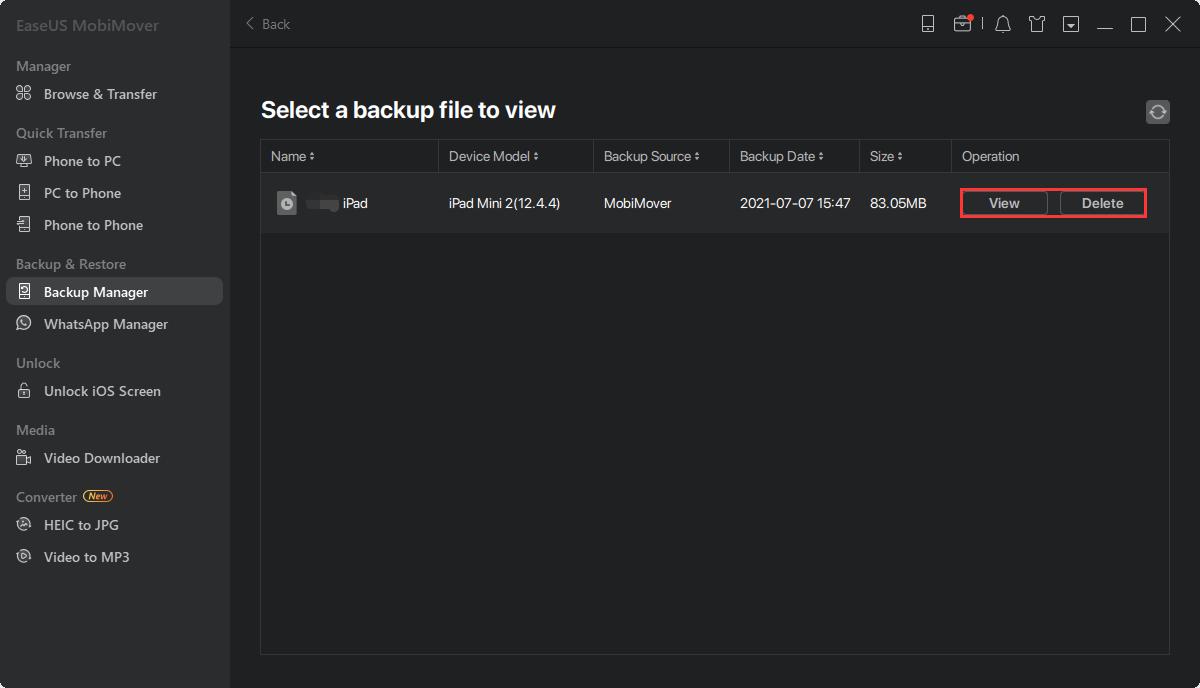This screenshot has width=1200, height=688.
Task: Open WhatsApp Manager from sidebar
Action: (x=105, y=324)
